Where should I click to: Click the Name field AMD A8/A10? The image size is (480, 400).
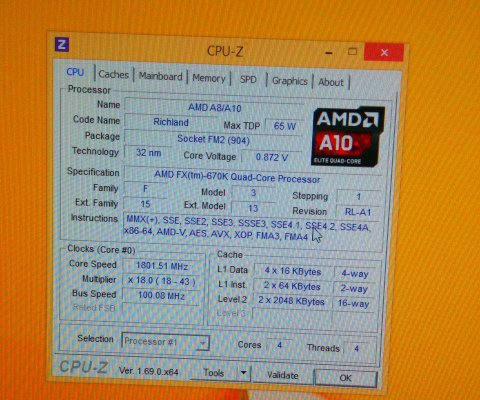pos(214,108)
